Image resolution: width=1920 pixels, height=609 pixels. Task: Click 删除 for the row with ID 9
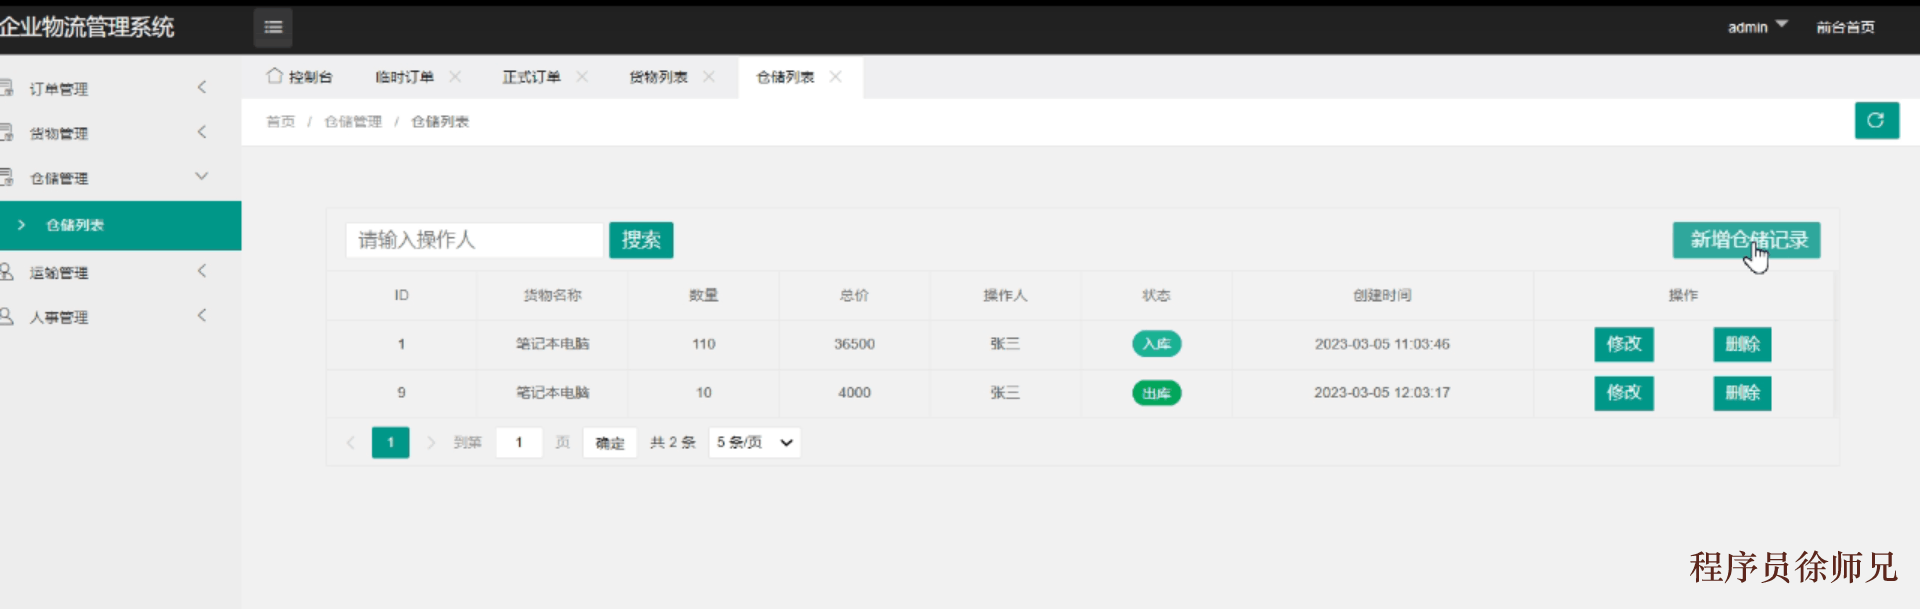[x=1742, y=393]
